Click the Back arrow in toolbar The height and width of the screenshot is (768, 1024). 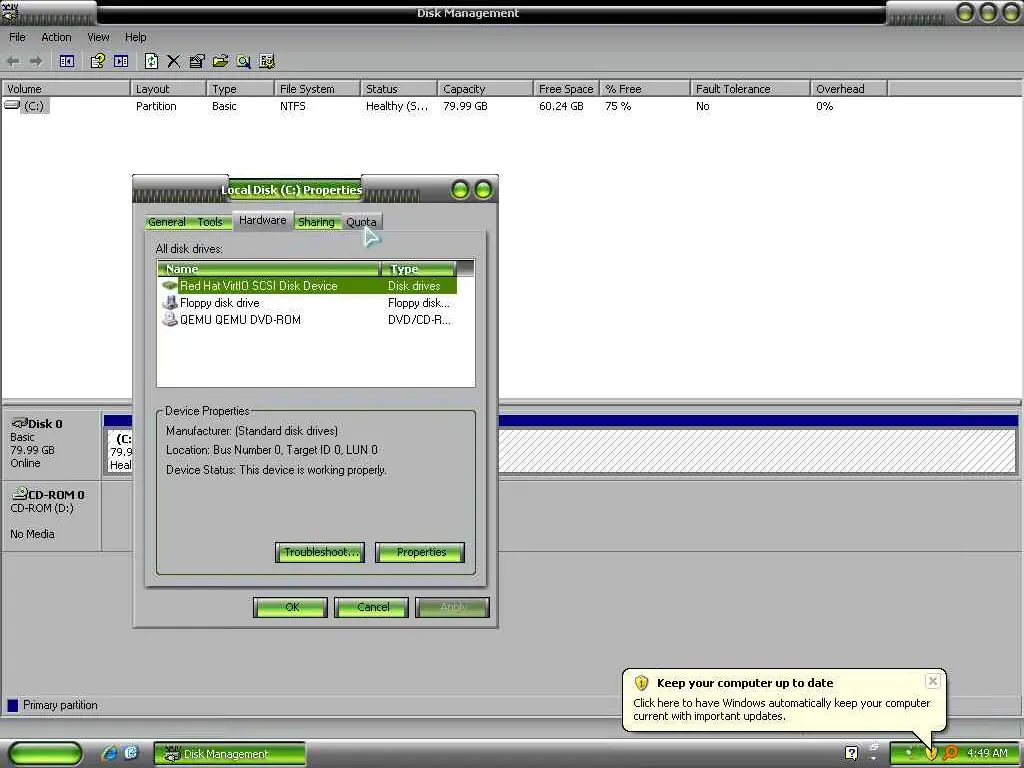13,61
